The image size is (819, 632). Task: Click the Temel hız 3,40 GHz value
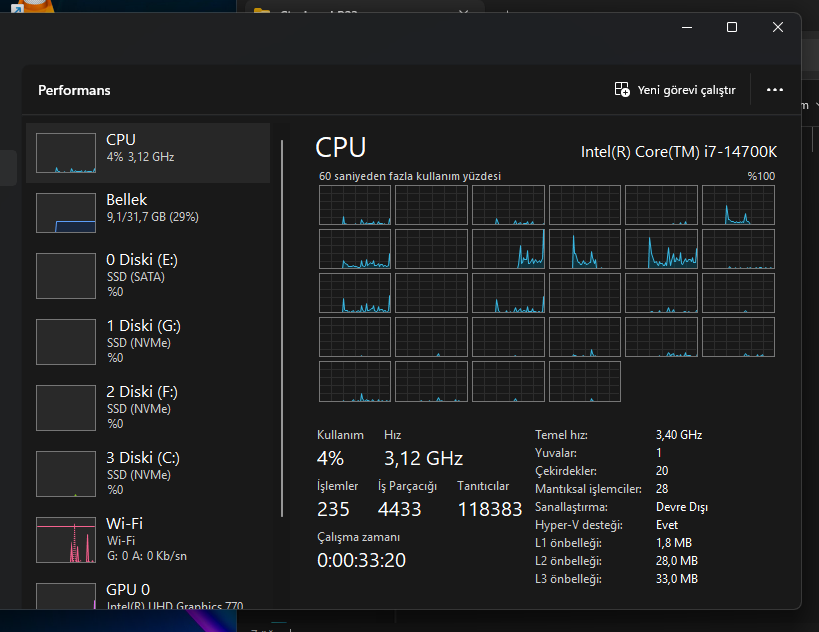coord(679,435)
